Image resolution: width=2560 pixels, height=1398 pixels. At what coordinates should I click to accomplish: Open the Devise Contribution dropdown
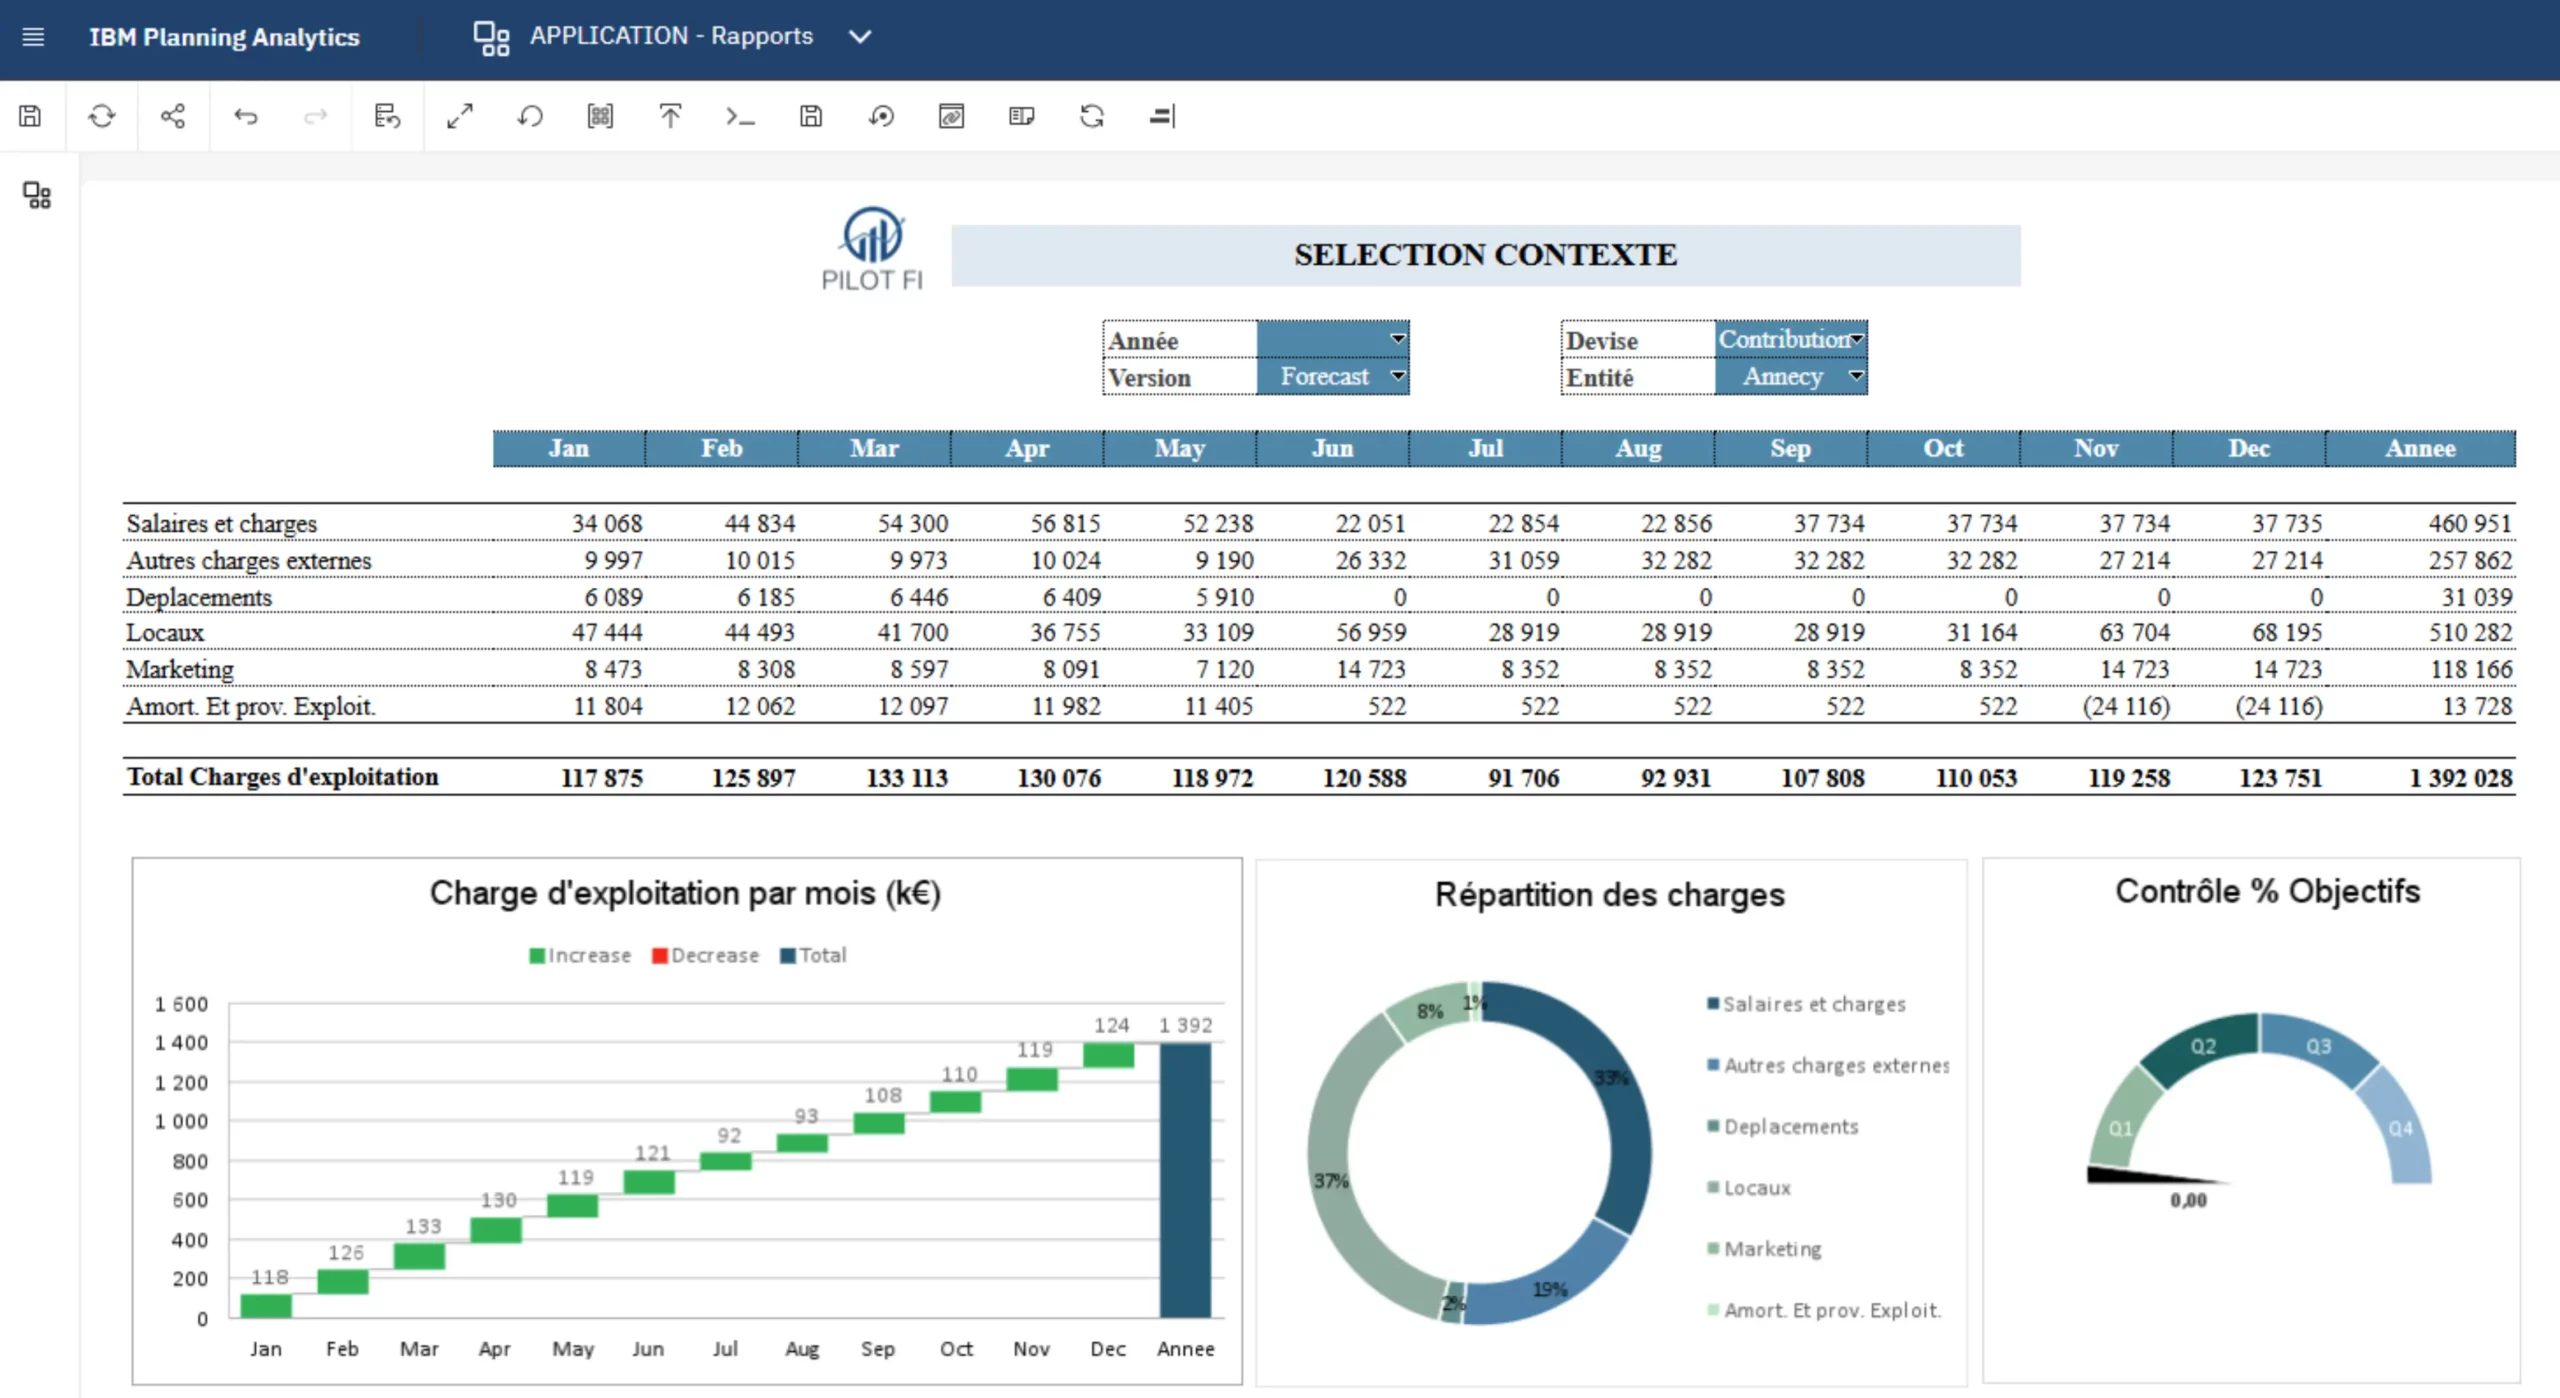(x=1856, y=339)
